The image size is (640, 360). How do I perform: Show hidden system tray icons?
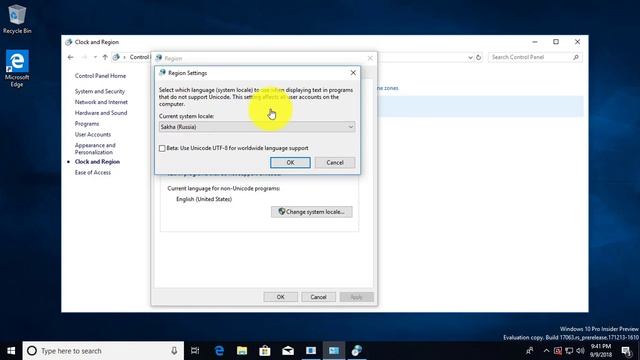pyautogui.click(x=547, y=351)
